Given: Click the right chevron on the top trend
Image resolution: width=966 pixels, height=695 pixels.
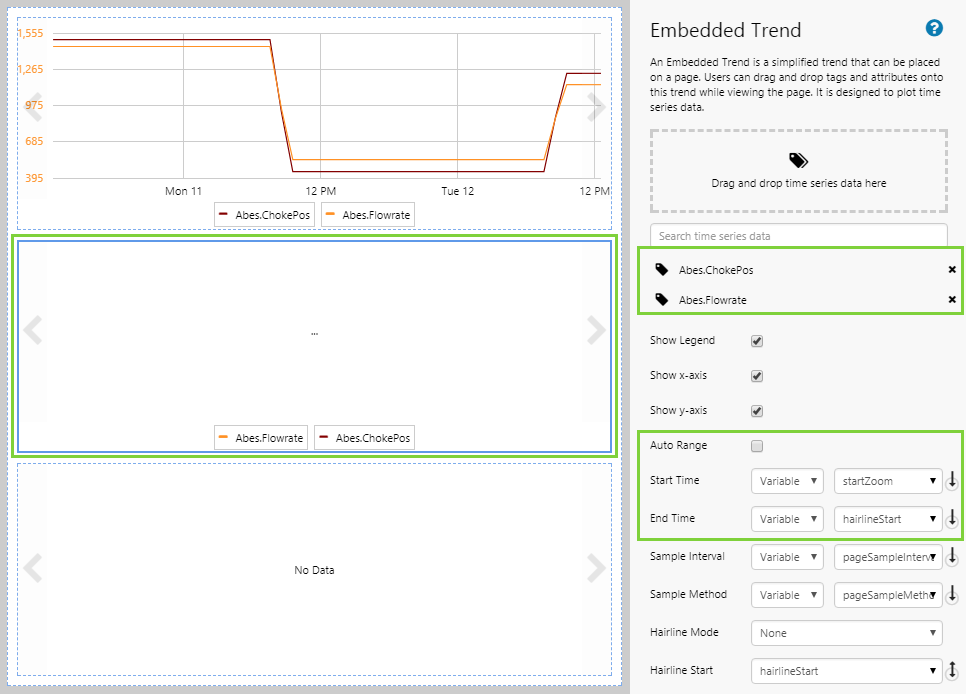Looking at the screenshot, I should tap(596, 107).
